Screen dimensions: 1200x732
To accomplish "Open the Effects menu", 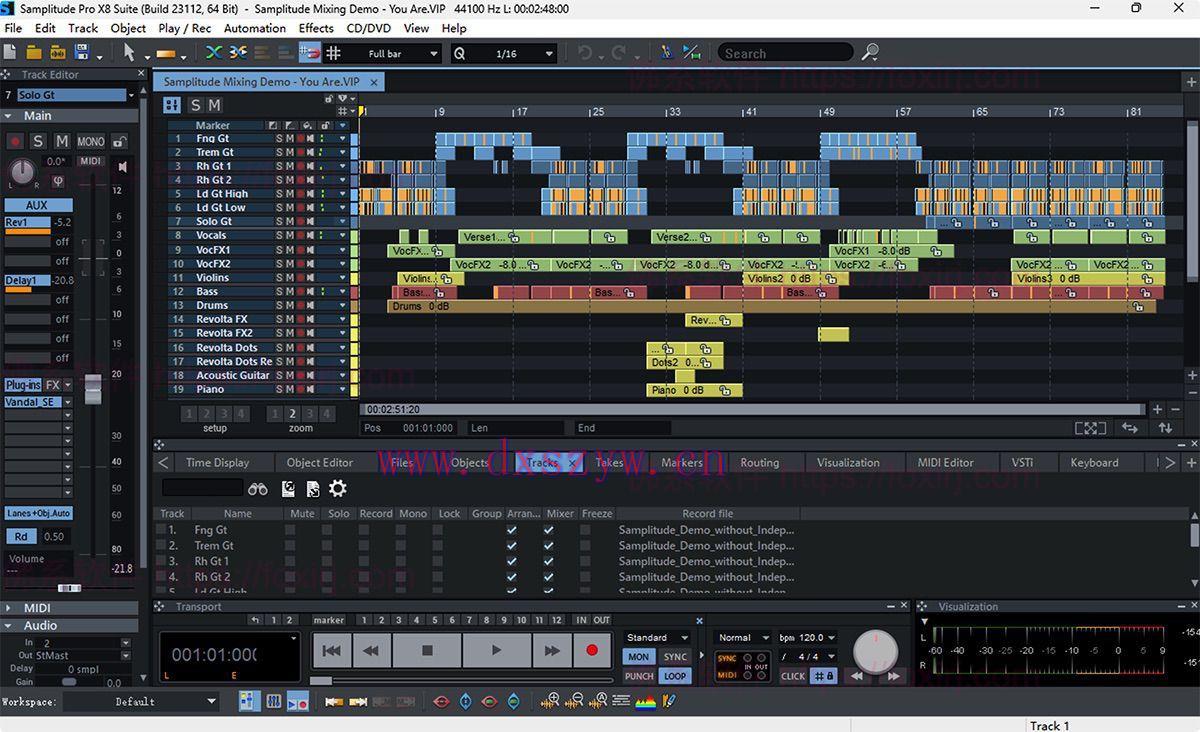I will pos(316,28).
